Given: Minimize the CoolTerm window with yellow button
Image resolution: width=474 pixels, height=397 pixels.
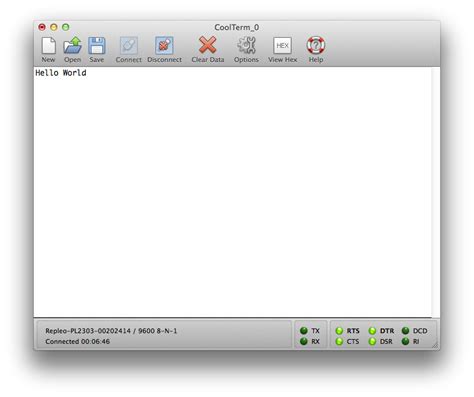Looking at the screenshot, I should coord(54,27).
